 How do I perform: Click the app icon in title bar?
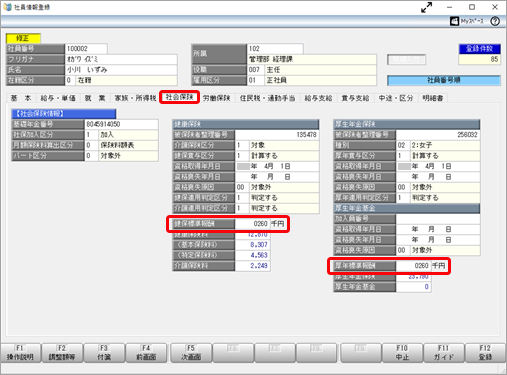tap(7, 7)
